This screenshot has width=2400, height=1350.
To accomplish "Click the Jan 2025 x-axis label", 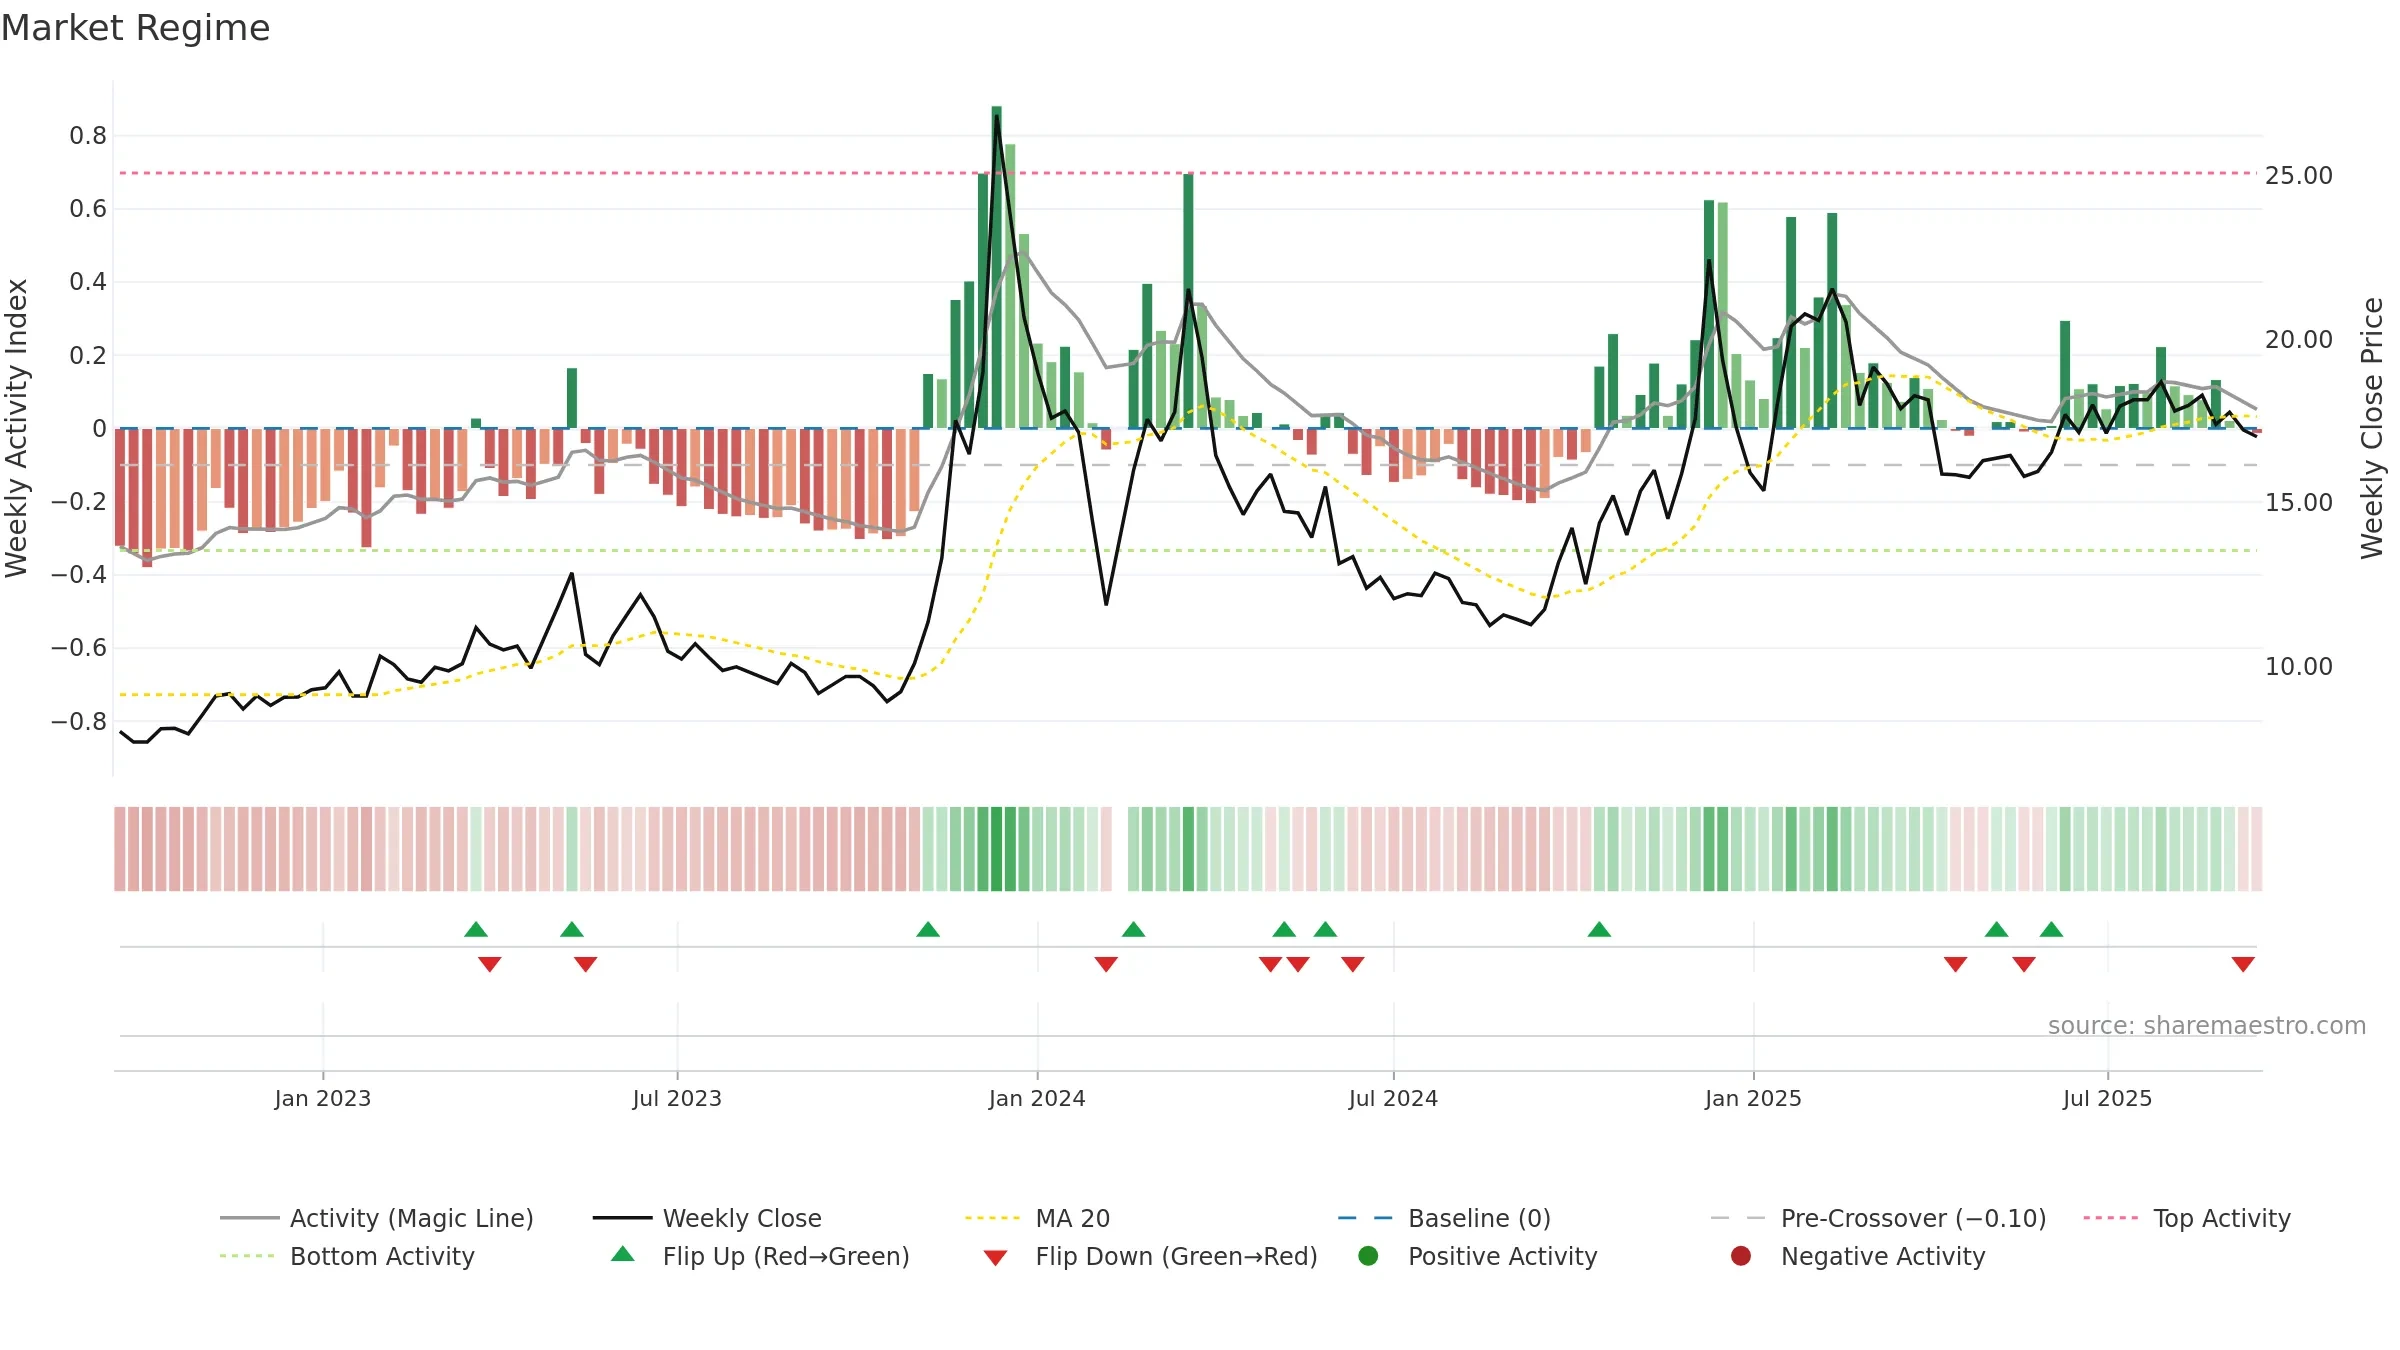I will tap(1753, 1099).
